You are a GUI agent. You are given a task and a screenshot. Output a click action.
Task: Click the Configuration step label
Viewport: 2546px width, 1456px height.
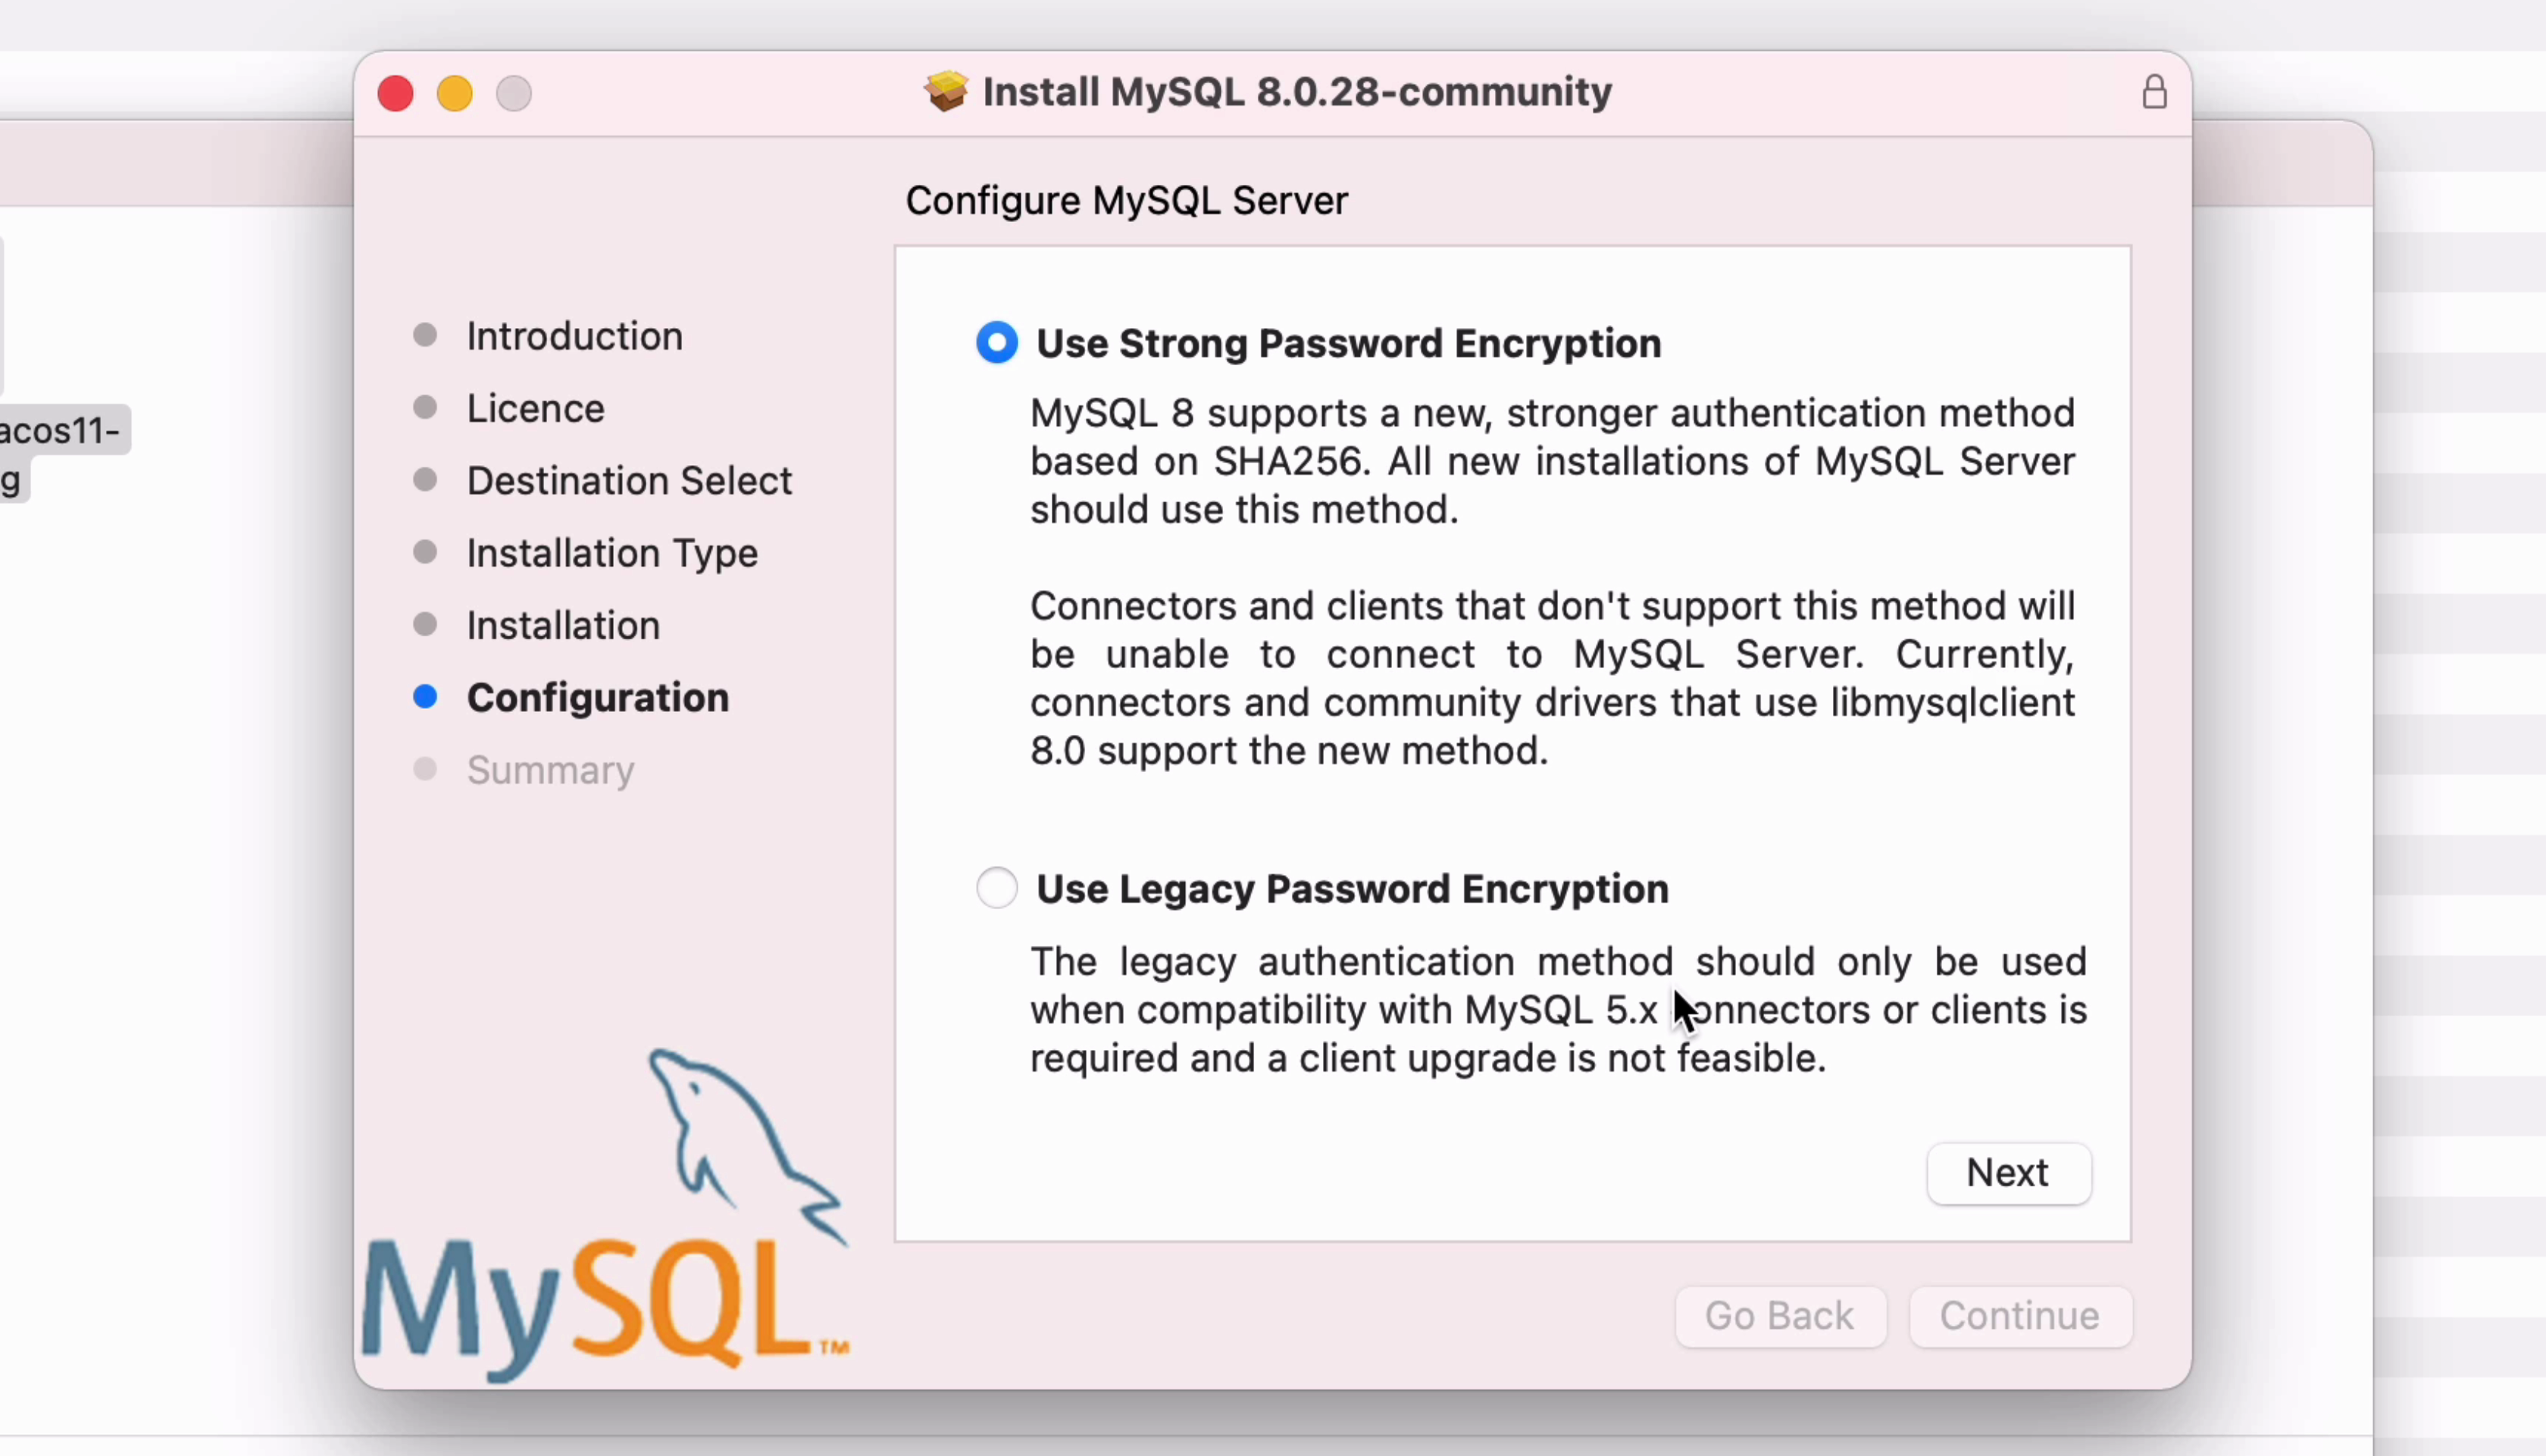coord(597,698)
